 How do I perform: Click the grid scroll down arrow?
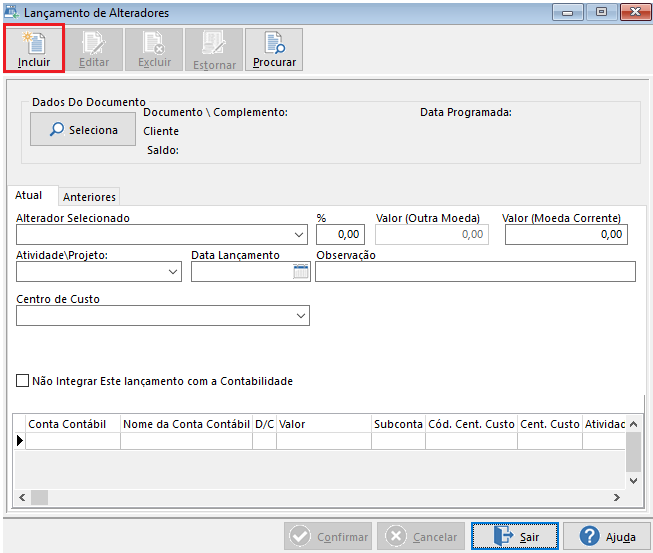point(633,481)
